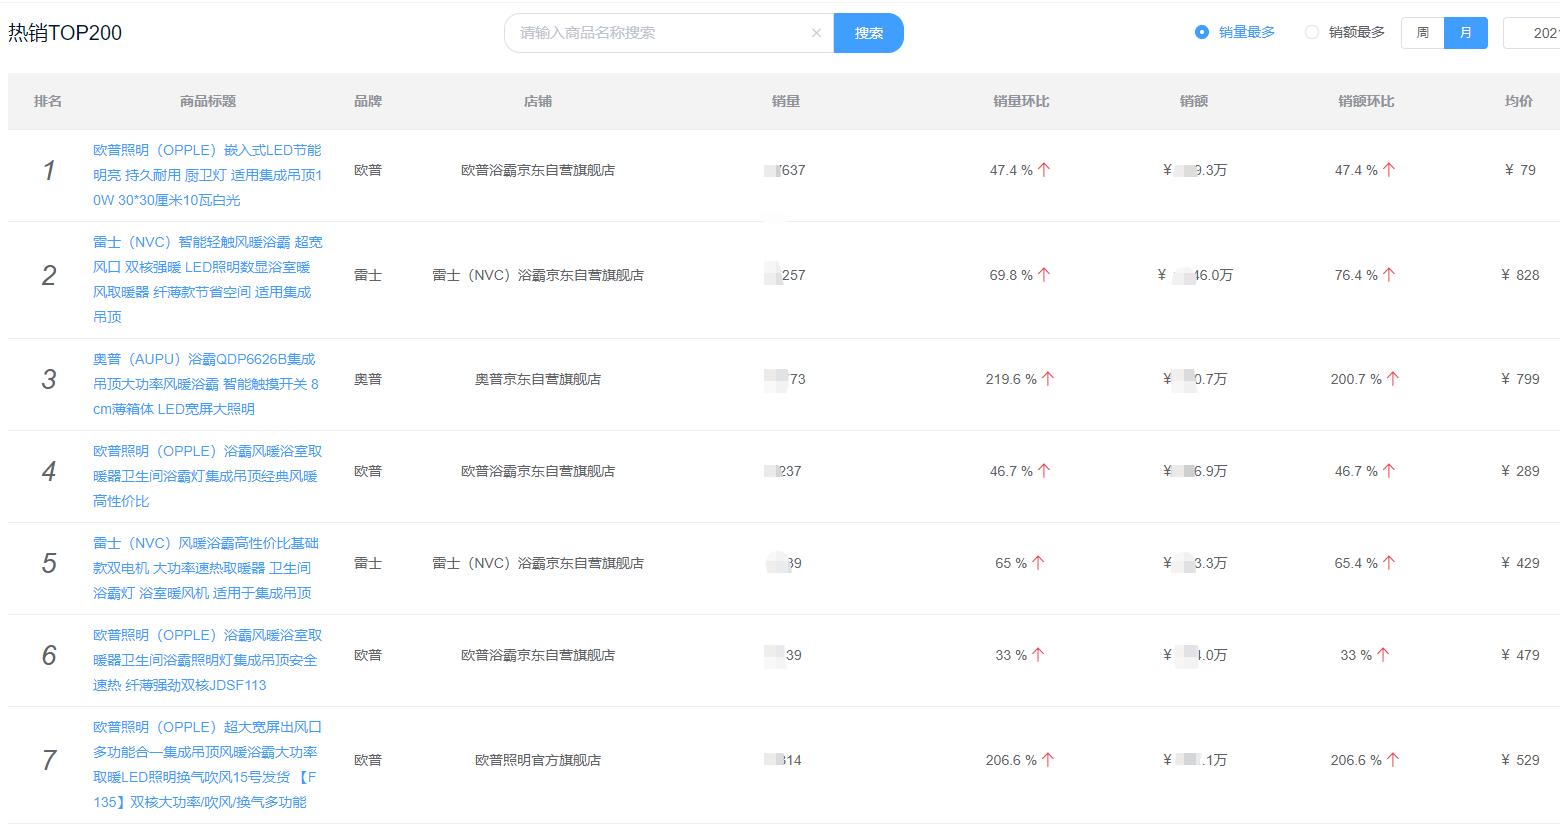The width and height of the screenshot is (1560, 826).
Task: Click the 奥普京东自营旗舰店 store name
Action: [x=539, y=379]
